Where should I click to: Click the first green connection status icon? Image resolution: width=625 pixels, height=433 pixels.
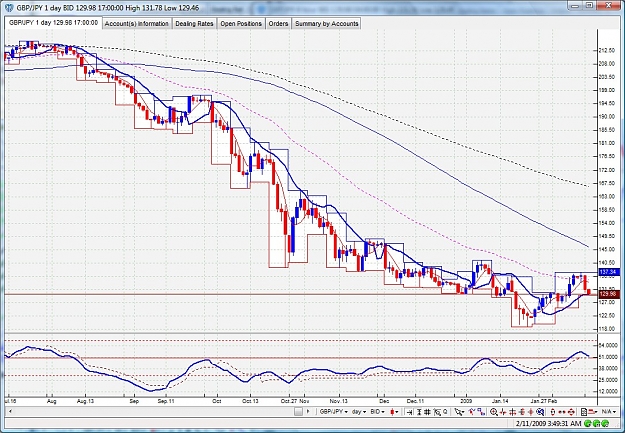click(x=587, y=423)
